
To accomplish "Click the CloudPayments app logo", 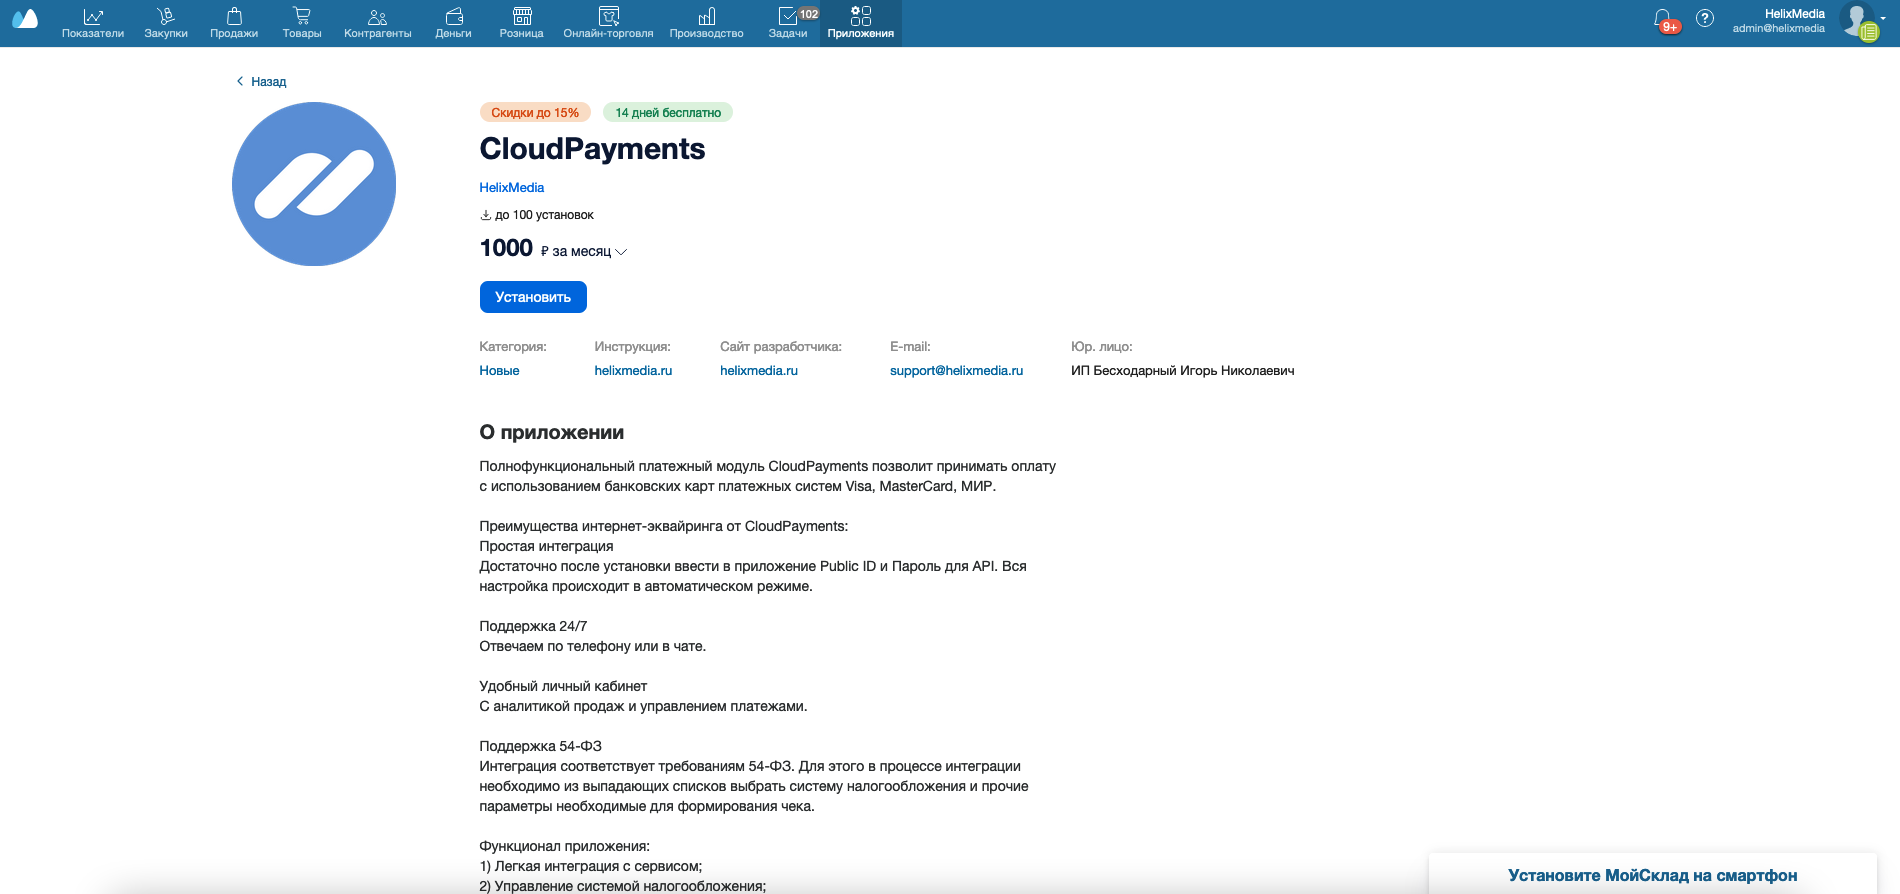I will pos(314,184).
